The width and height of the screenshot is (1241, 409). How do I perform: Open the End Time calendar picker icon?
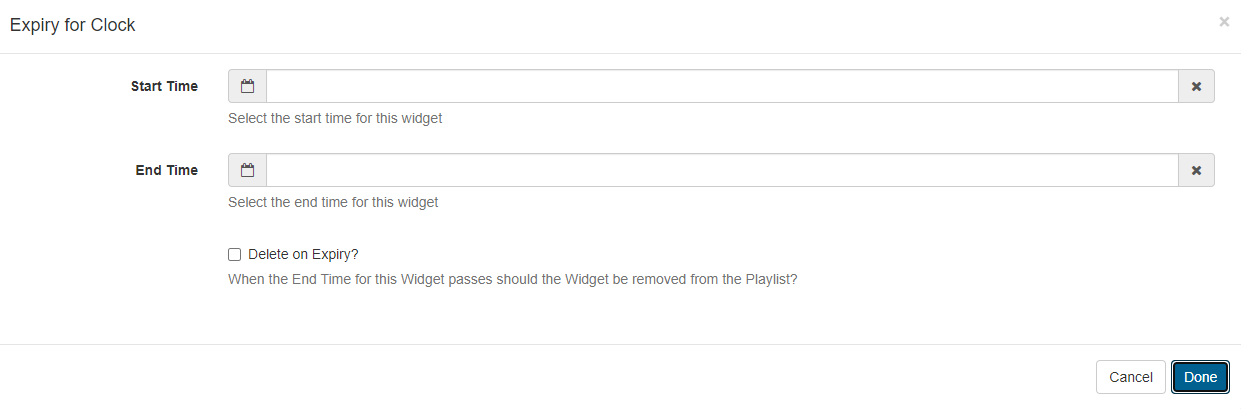point(247,170)
